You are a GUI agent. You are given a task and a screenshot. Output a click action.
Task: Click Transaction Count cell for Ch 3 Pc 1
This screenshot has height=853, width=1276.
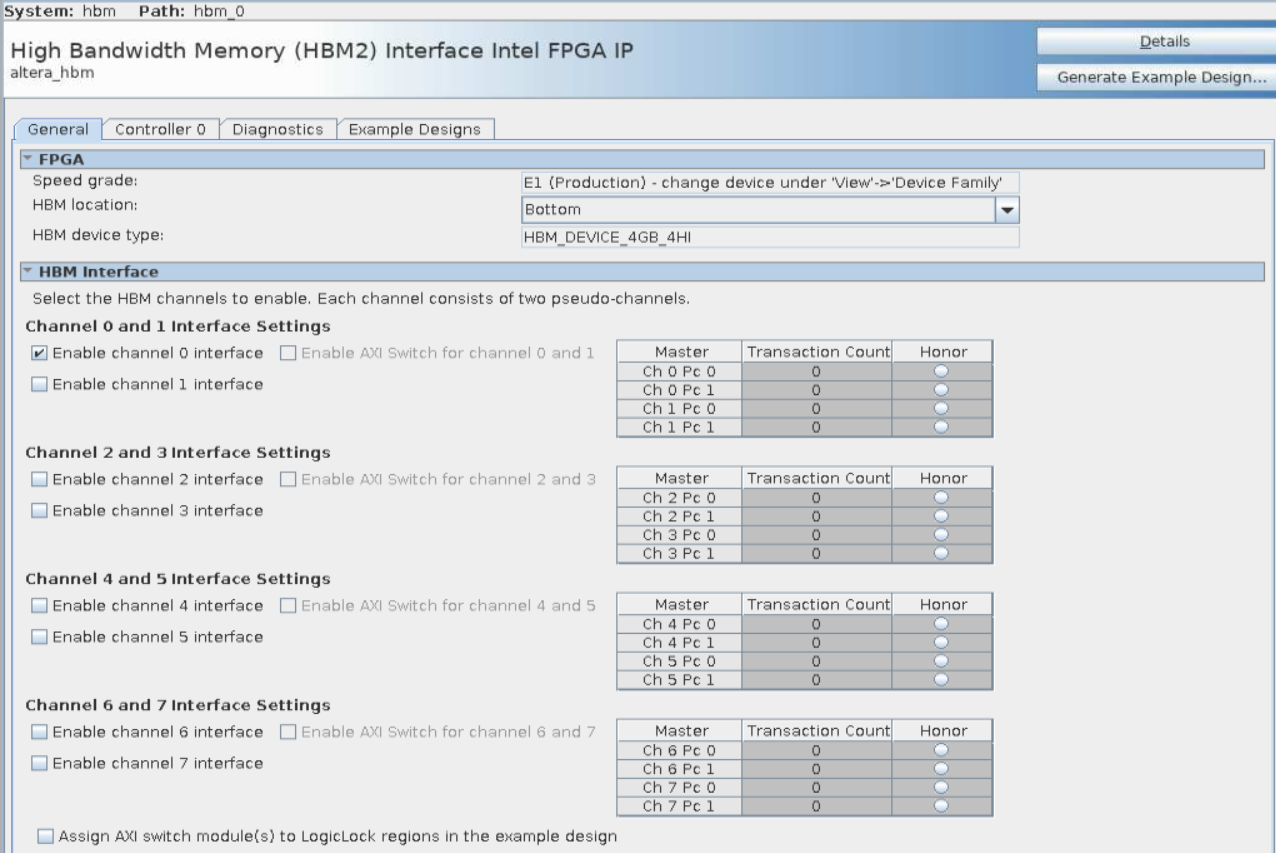816,553
